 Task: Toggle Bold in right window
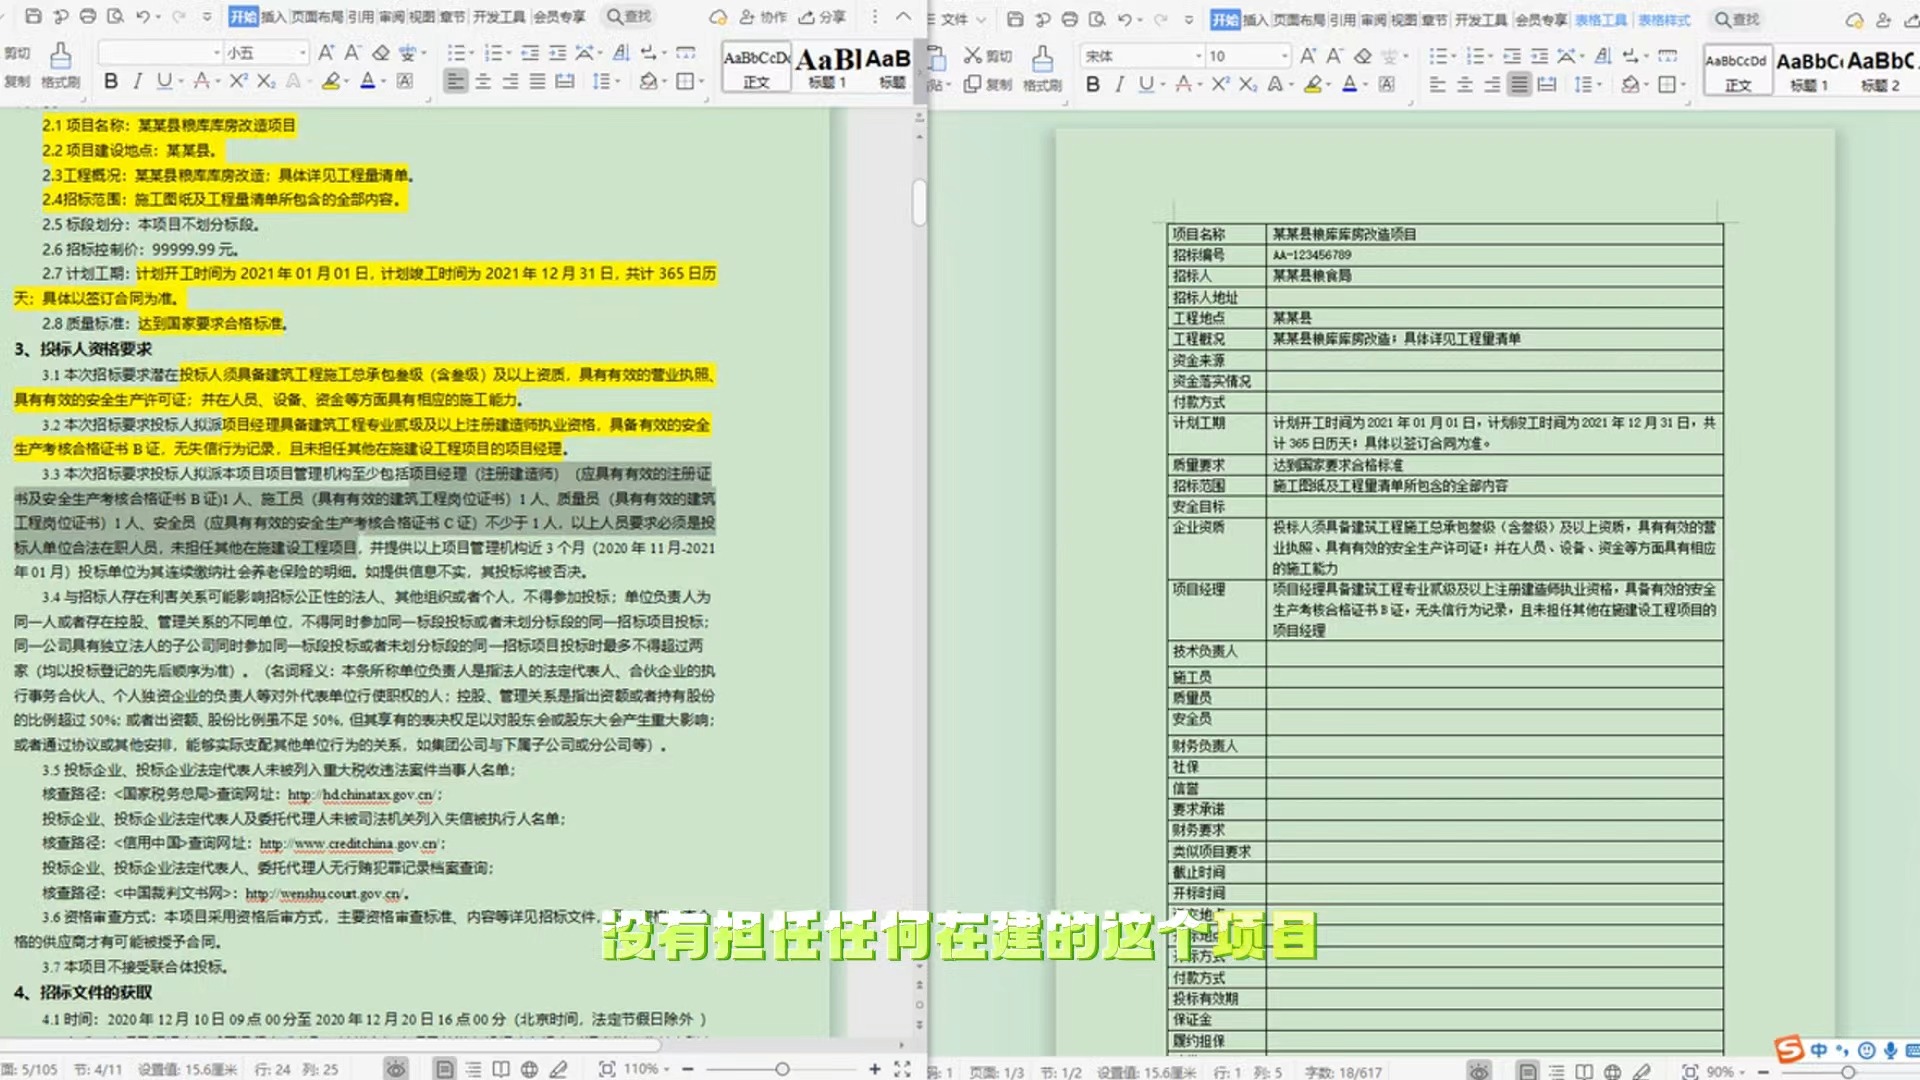click(1092, 84)
